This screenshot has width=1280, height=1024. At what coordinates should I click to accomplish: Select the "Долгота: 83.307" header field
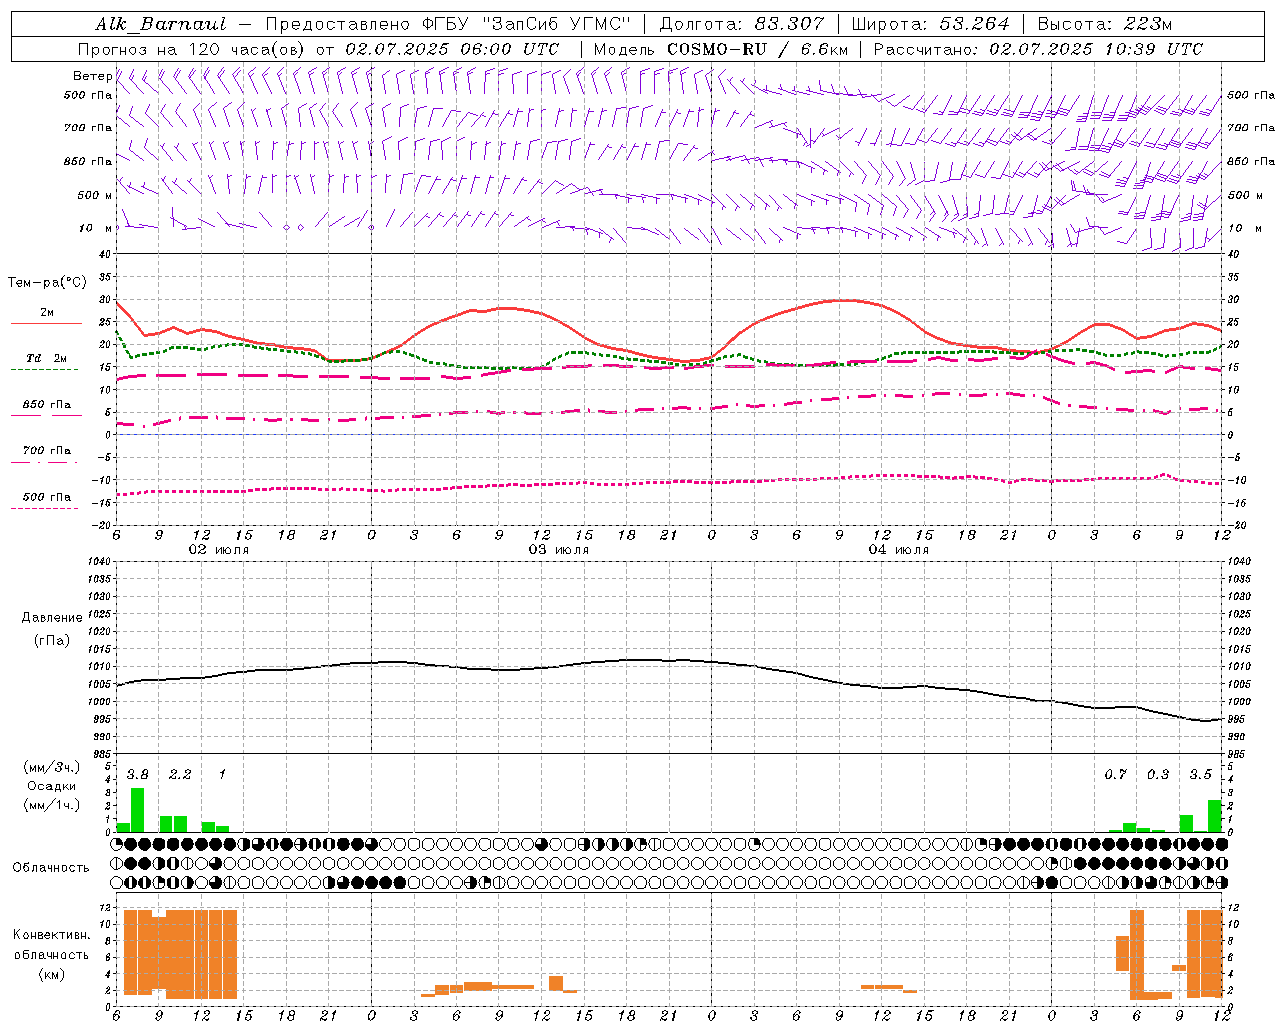pyautogui.click(x=742, y=24)
